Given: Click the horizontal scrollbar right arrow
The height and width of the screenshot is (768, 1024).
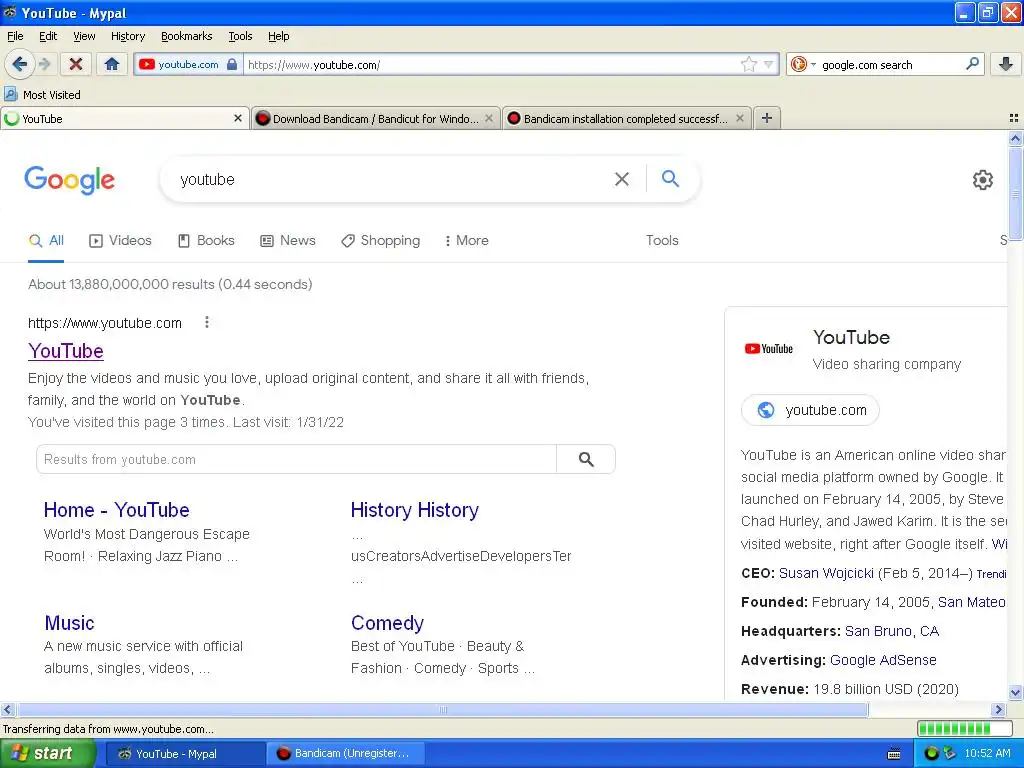Looking at the screenshot, I should click(x=998, y=709).
